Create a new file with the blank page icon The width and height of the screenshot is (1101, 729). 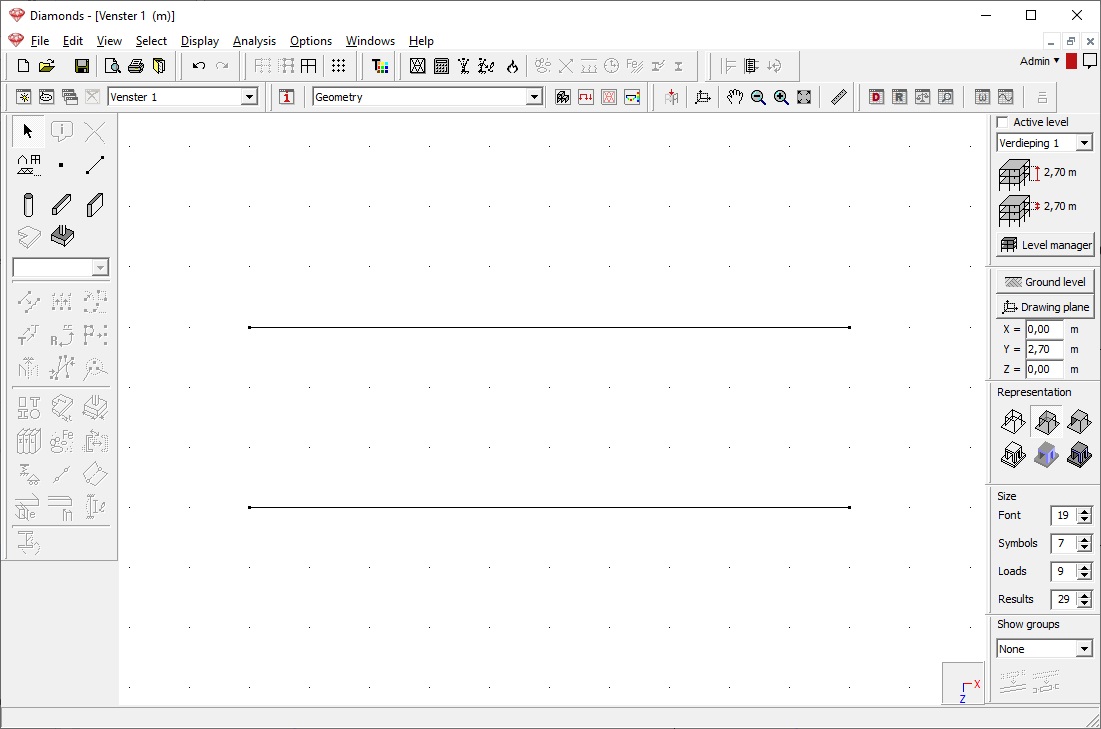(x=23, y=66)
